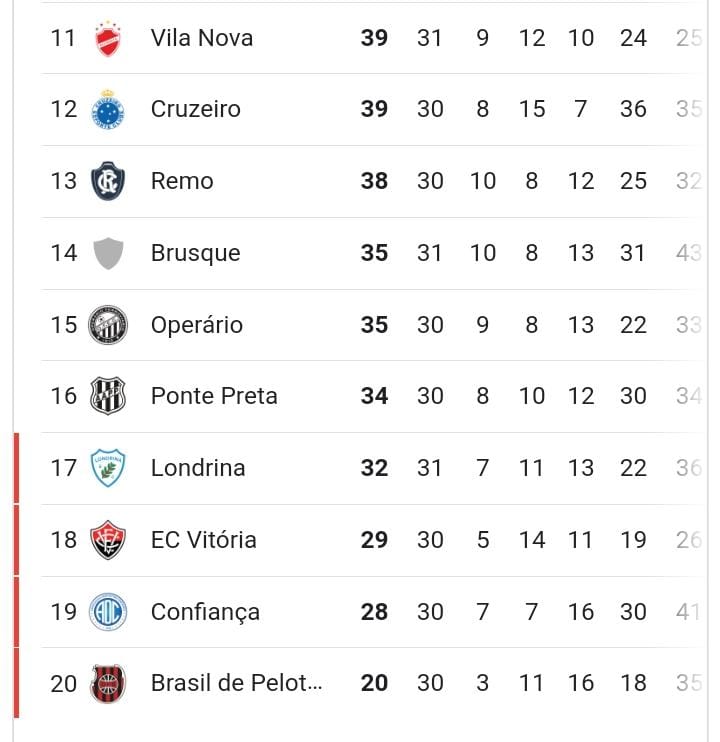
Task: Click the EC Vitória crest
Action: pos(108,540)
